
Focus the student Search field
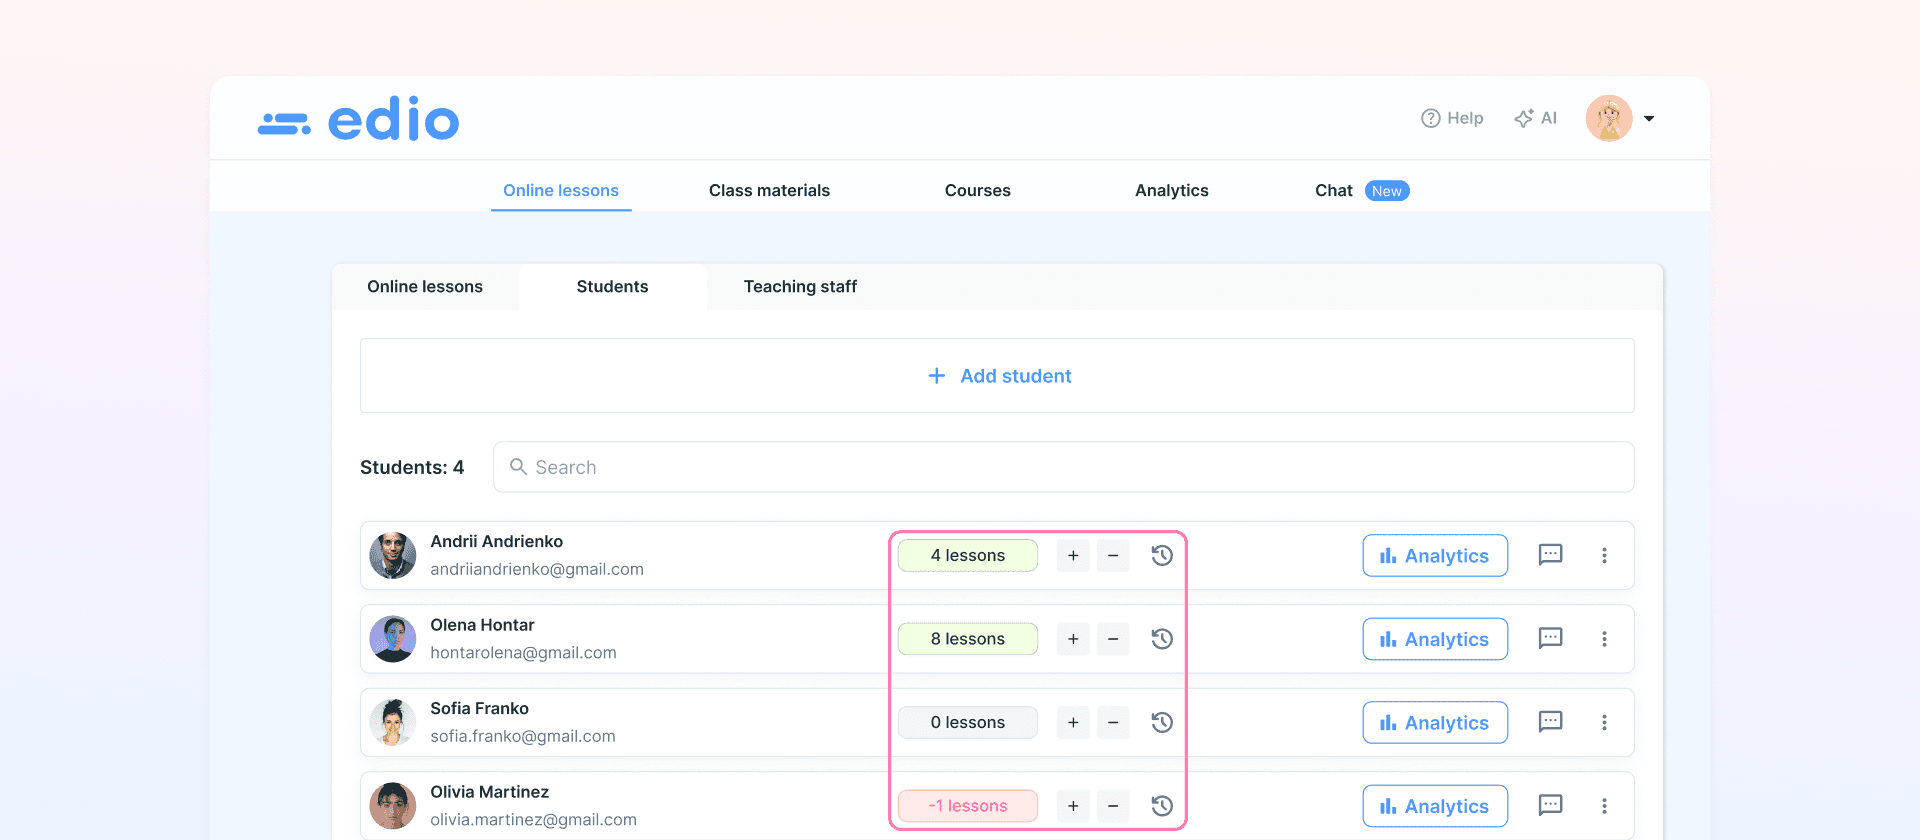pyautogui.click(x=1063, y=467)
